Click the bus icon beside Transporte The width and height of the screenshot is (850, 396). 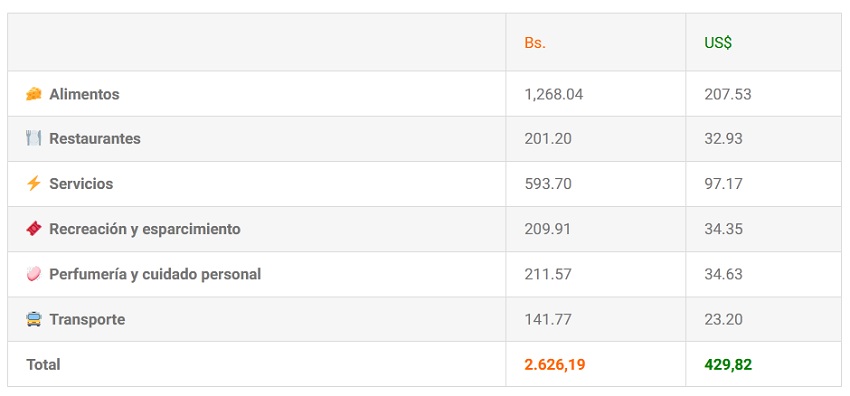pyautogui.click(x=34, y=319)
